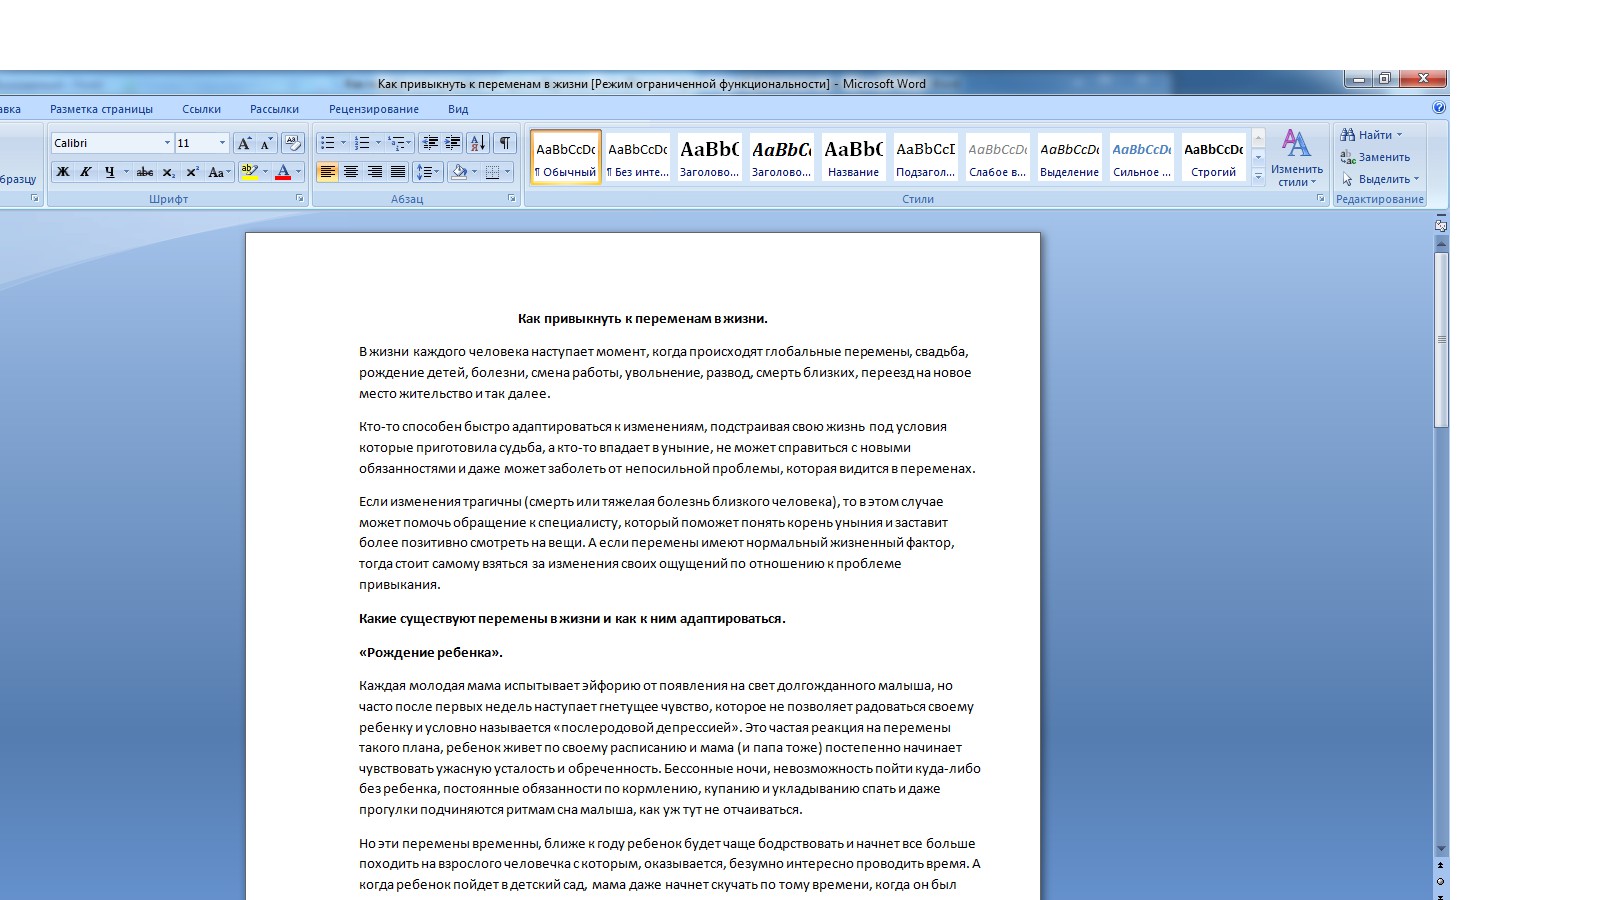The height and width of the screenshot is (900, 1600).
Task: Click the multilevel list icon
Action: click(x=396, y=143)
